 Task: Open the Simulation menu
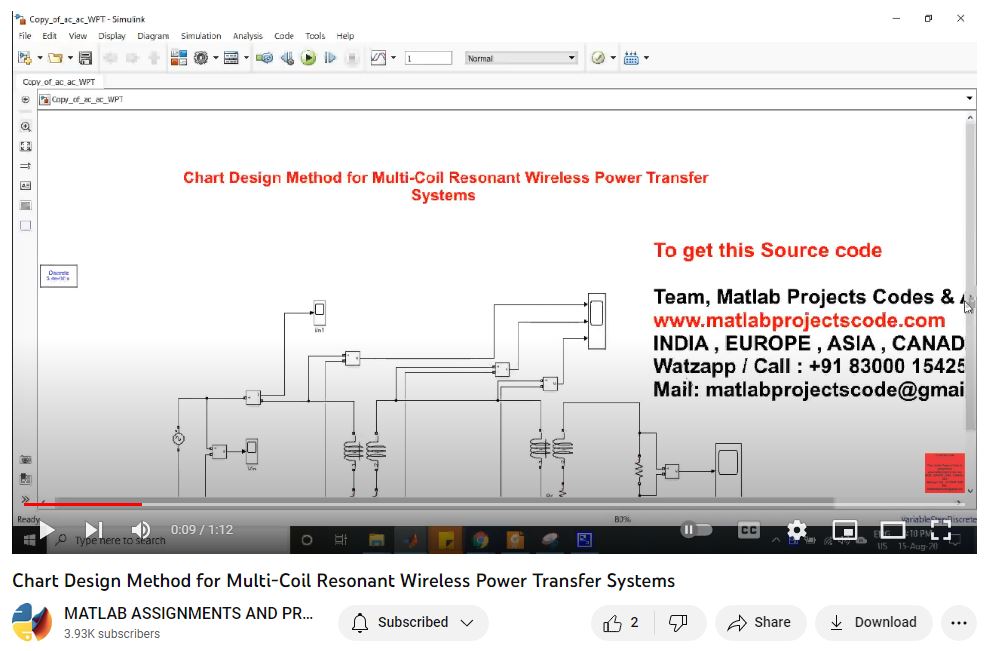pyautogui.click(x=201, y=36)
